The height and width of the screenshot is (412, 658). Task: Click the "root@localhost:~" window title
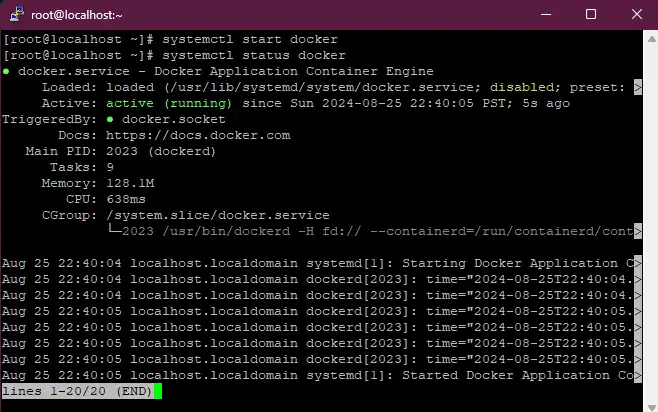coord(77,15)
